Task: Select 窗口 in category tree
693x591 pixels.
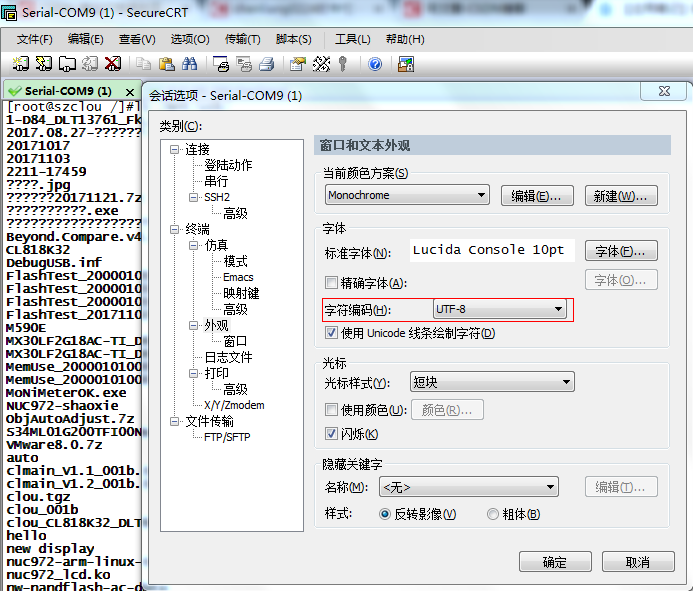Action: [x=235, y=341]
